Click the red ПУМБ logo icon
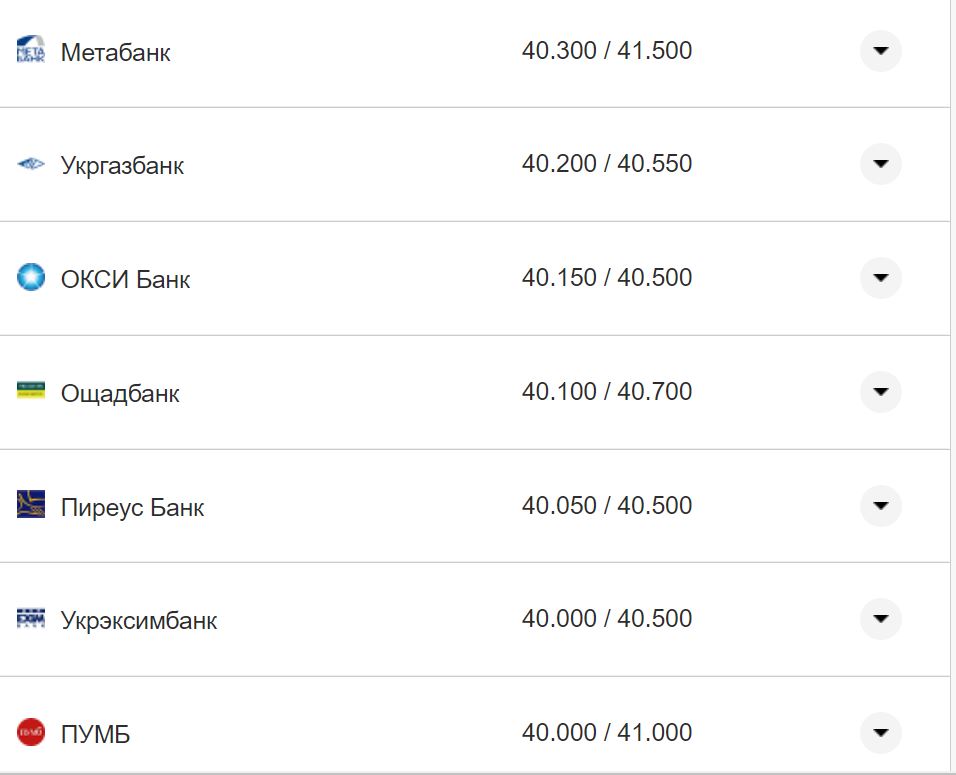Image resolution: width=956 pixels, height=775 pixels. click(x=31, y=733)
